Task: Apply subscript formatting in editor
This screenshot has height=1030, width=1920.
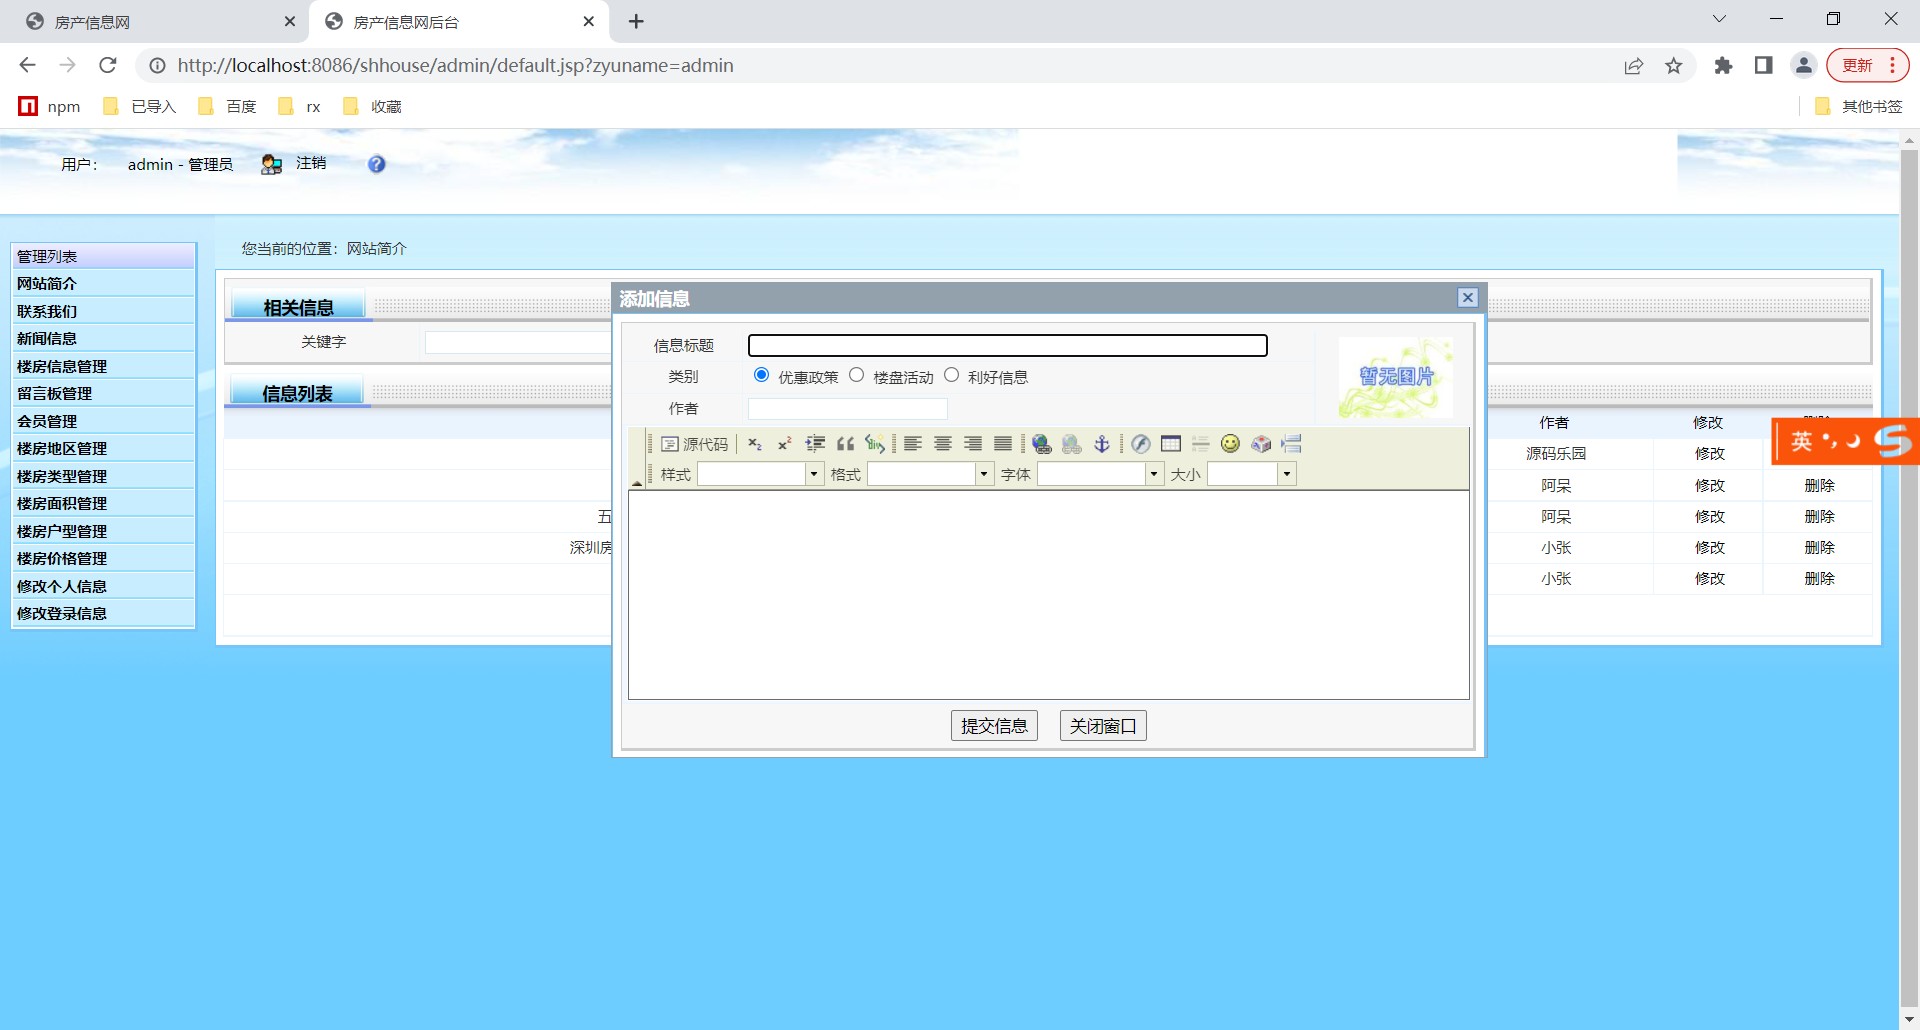Action: [755, 444]
